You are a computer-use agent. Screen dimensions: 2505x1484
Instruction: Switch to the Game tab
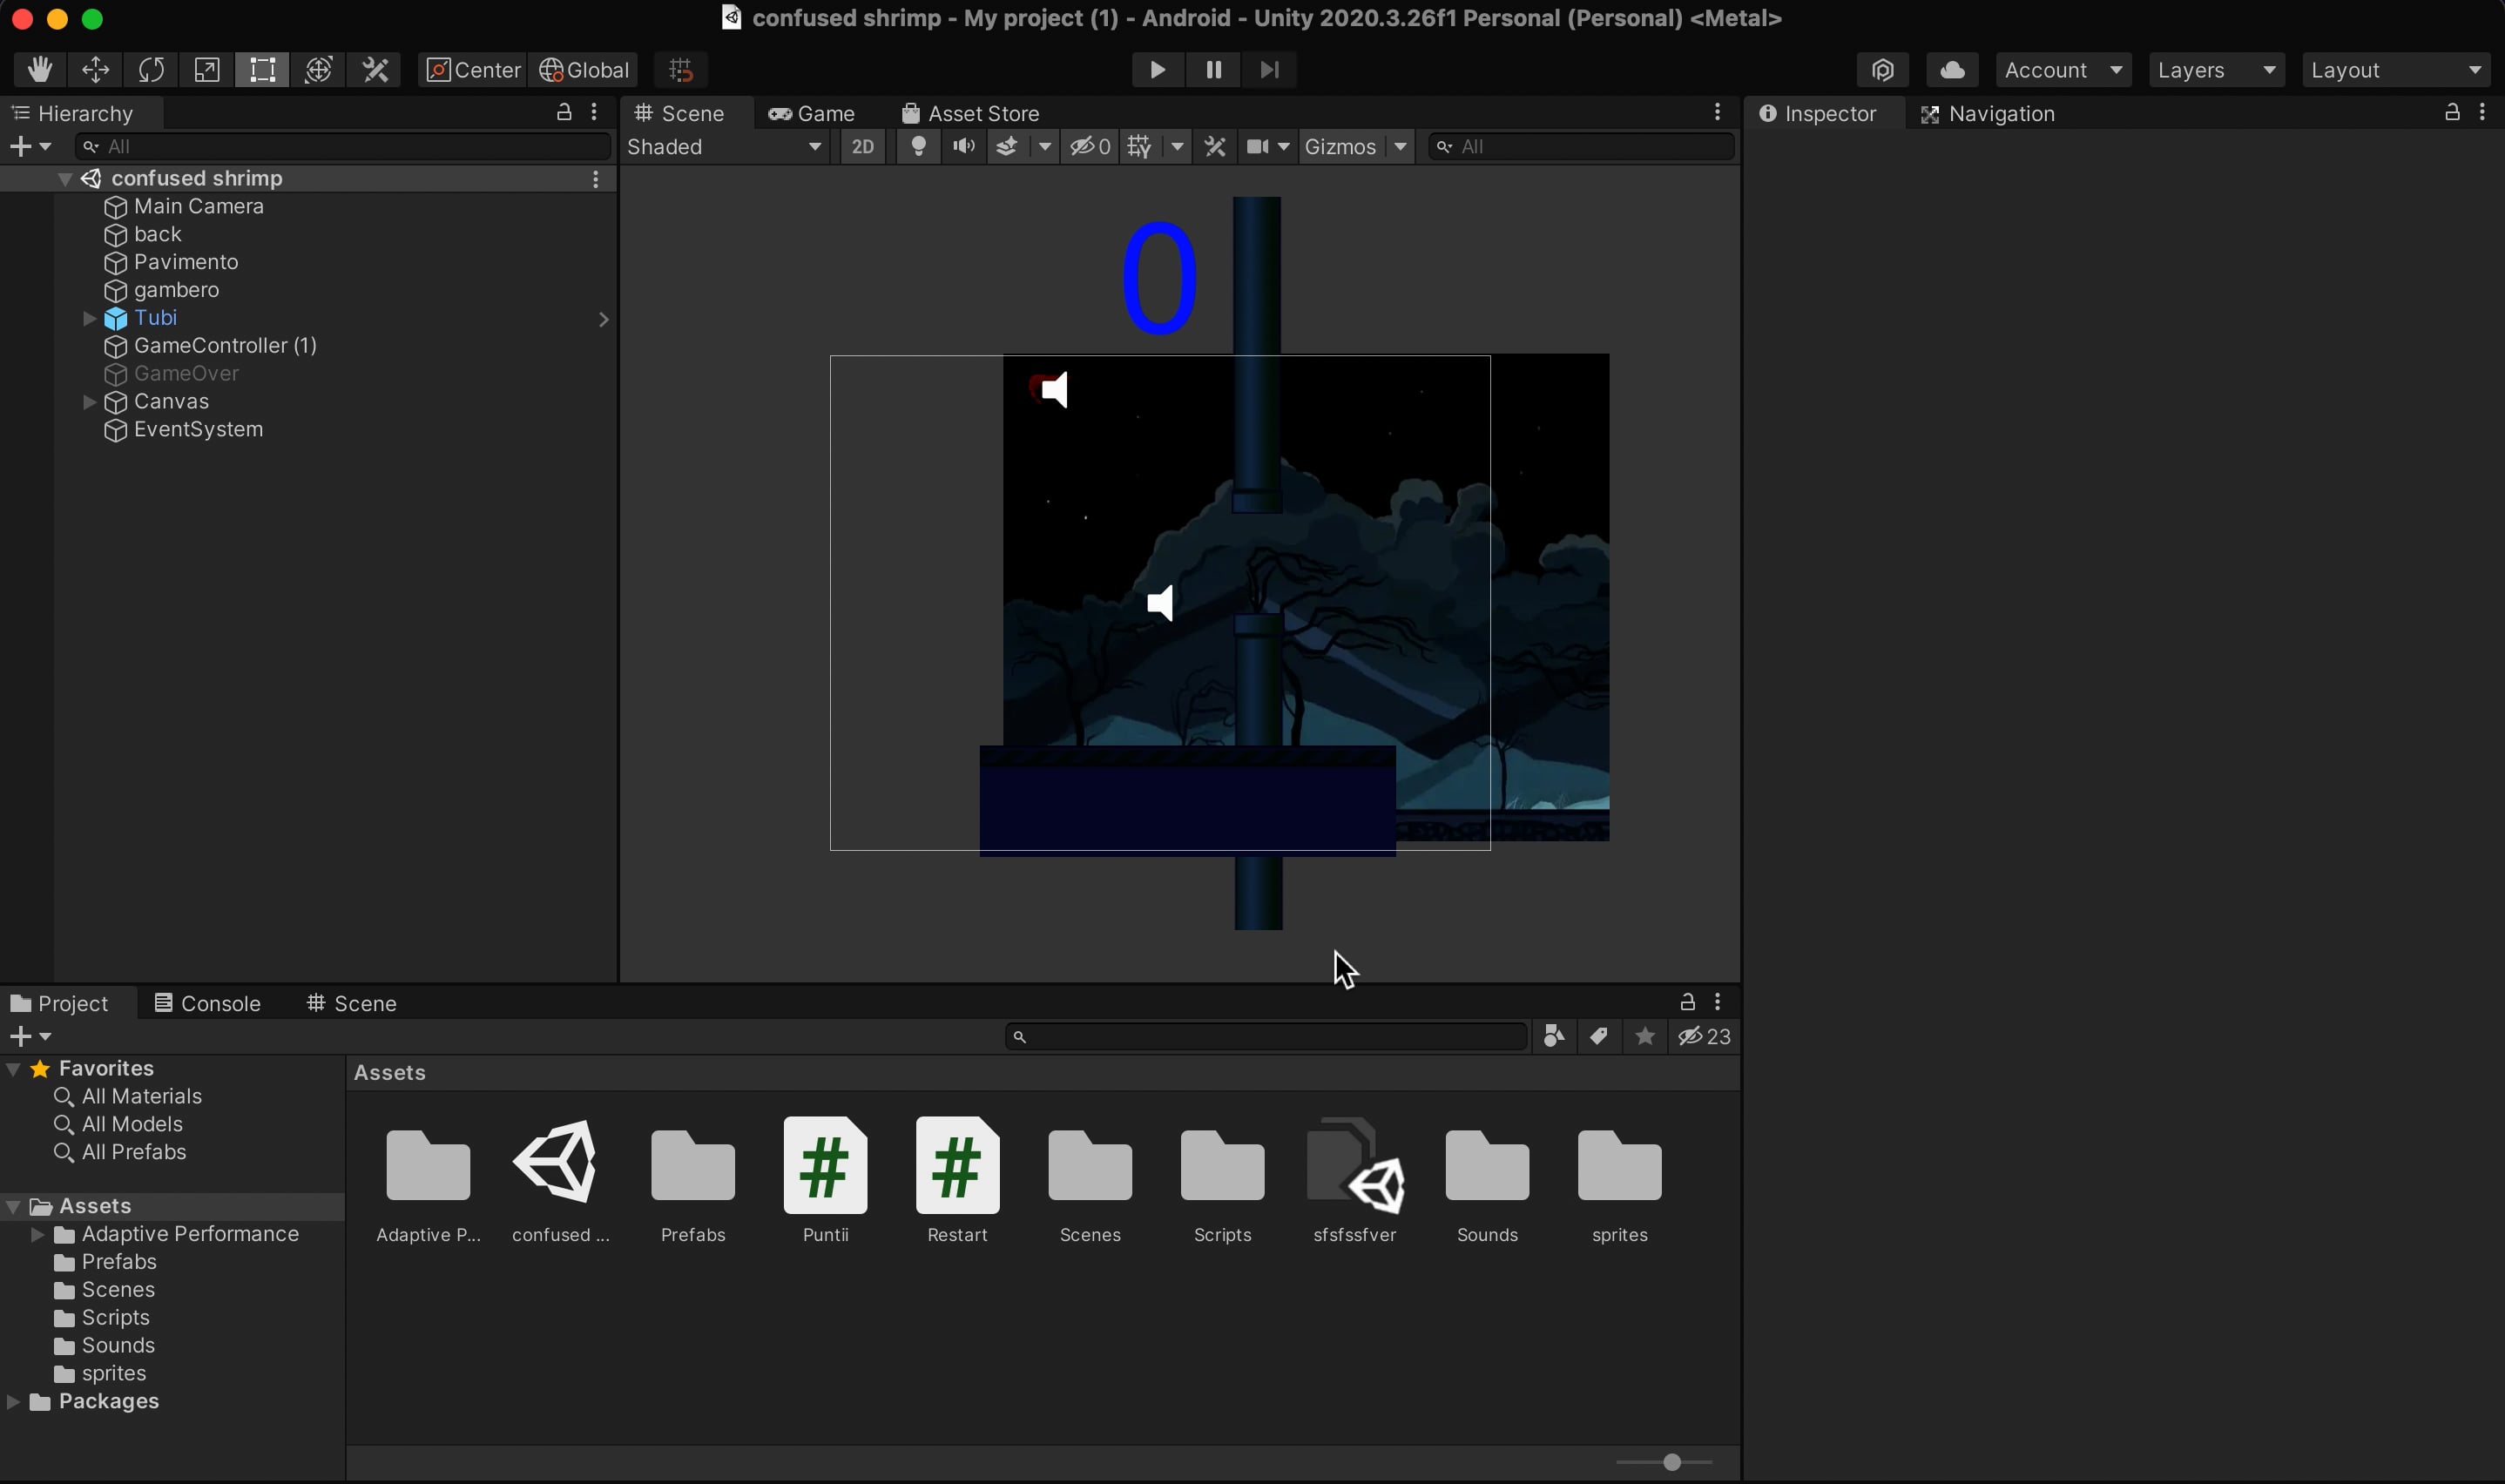811,114
